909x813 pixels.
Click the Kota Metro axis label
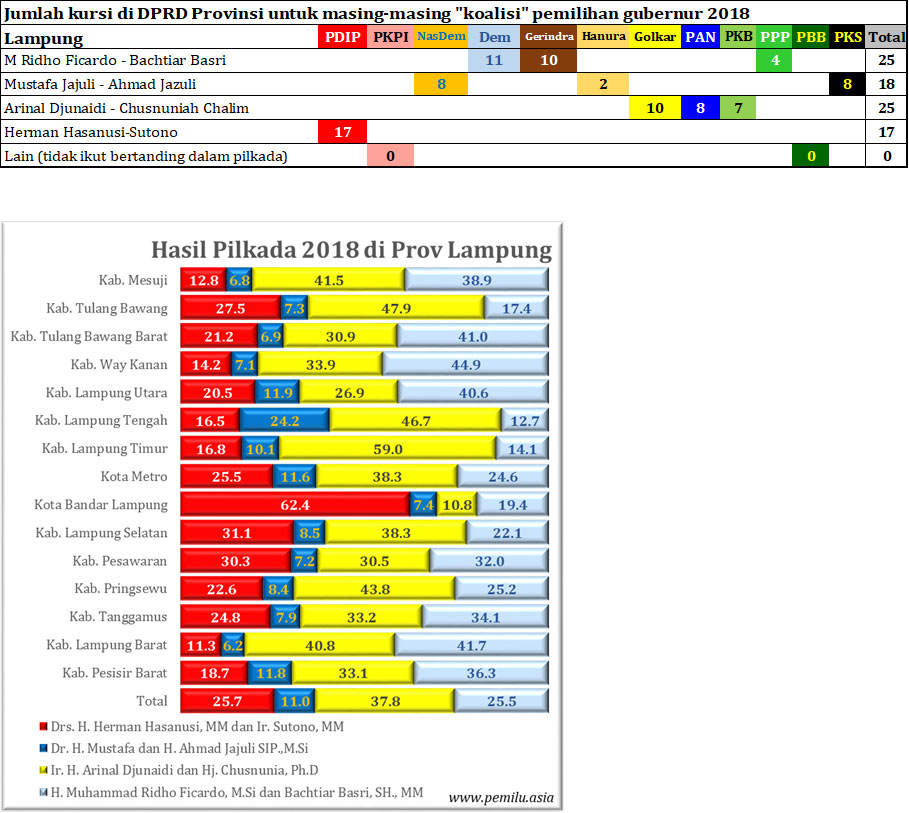[134, 476]
